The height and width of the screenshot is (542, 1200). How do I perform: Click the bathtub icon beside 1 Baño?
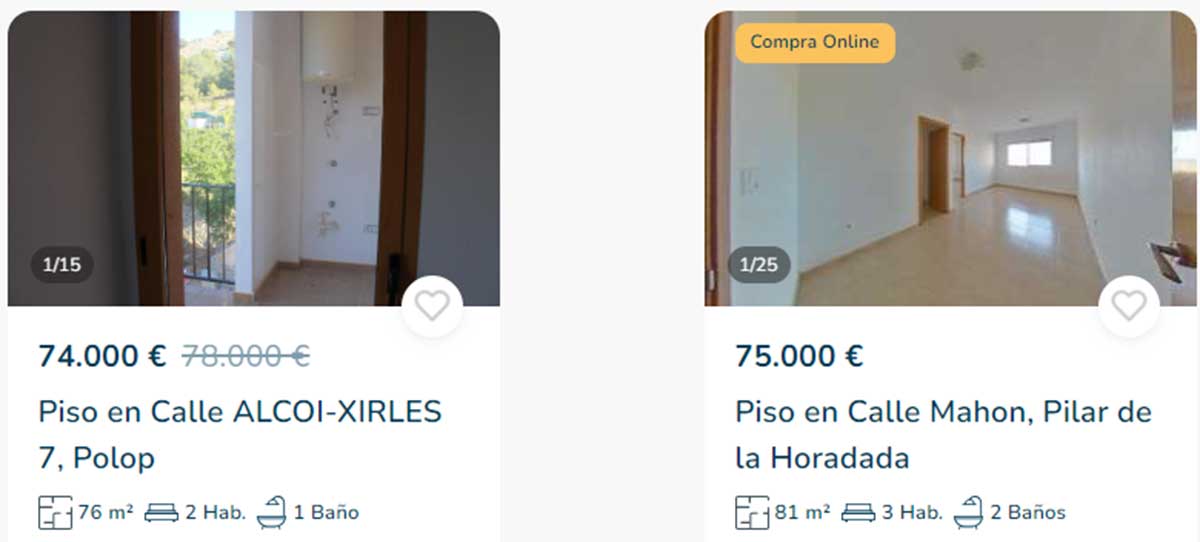[x=271, y=512]
